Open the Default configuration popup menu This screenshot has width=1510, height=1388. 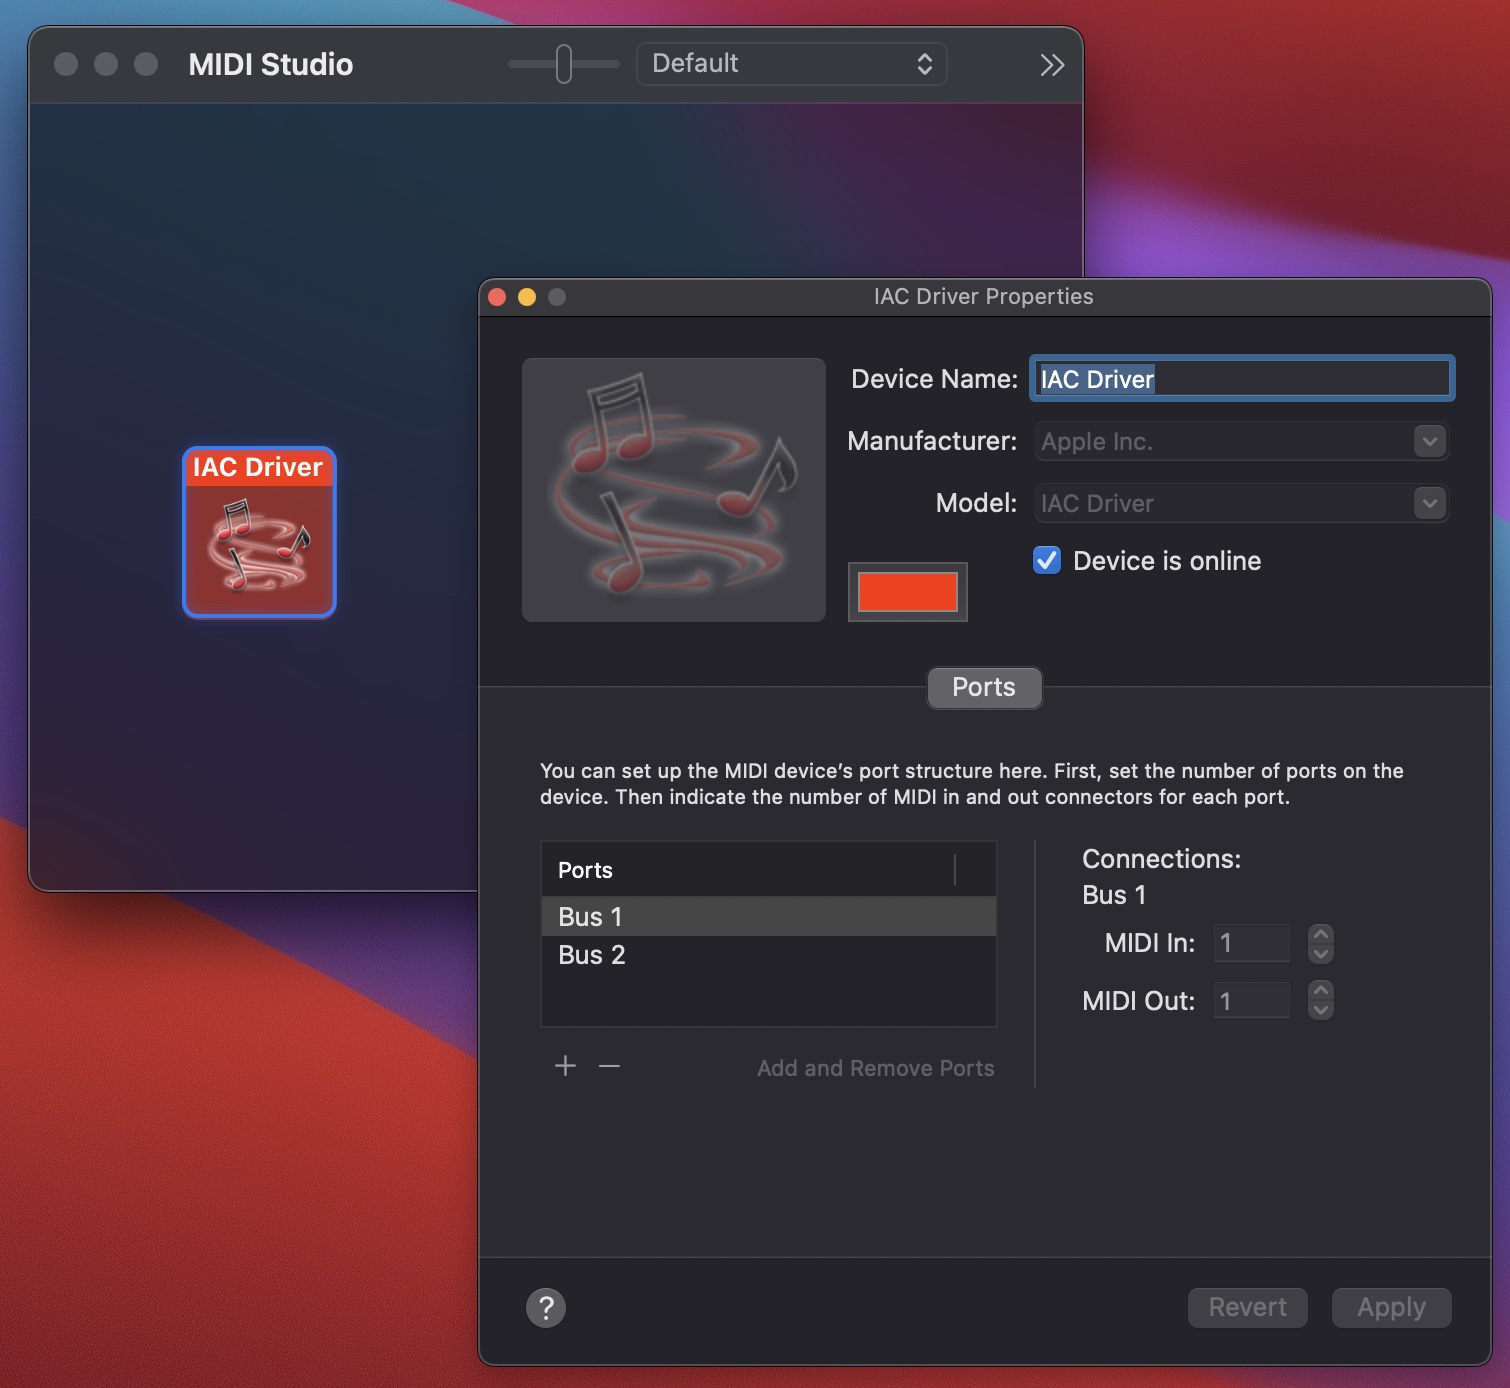(791, 64)
